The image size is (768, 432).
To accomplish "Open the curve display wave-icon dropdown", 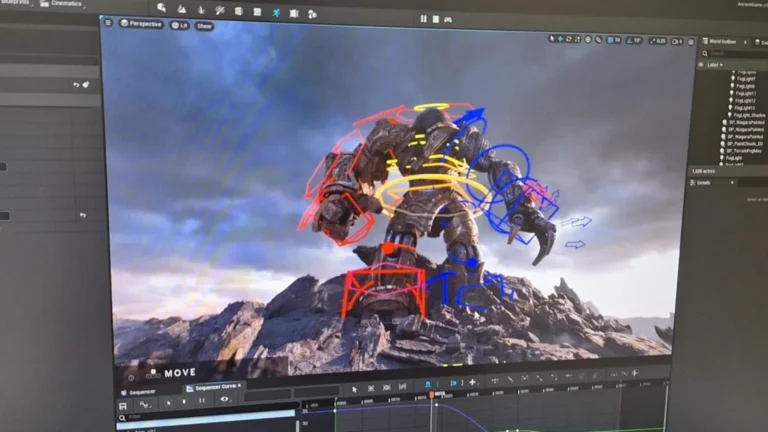I will coord(145,405).
